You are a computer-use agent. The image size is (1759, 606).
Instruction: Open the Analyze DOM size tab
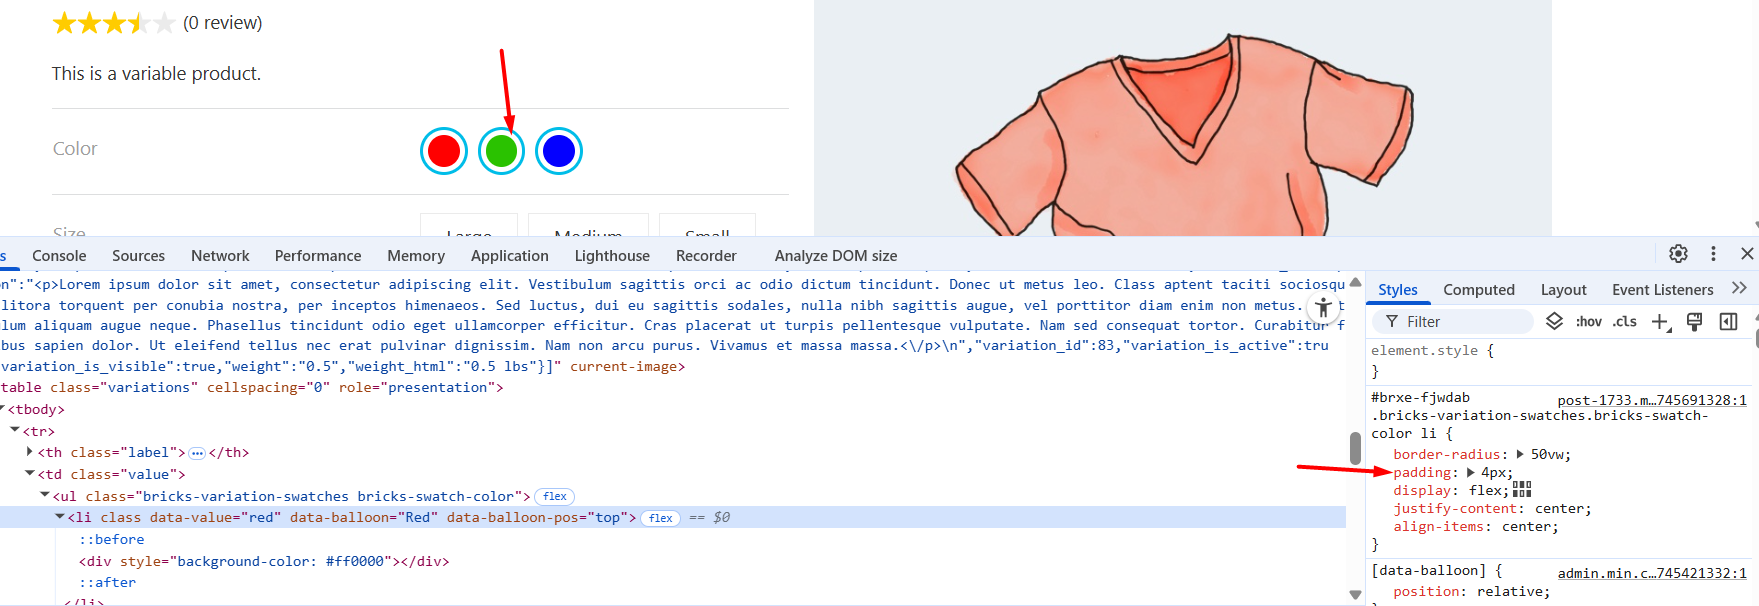pos(836,256)
